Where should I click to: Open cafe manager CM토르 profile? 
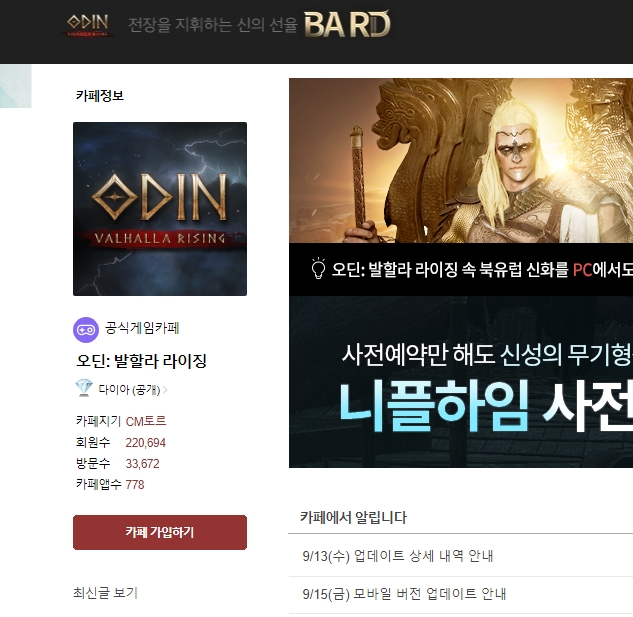146,421
